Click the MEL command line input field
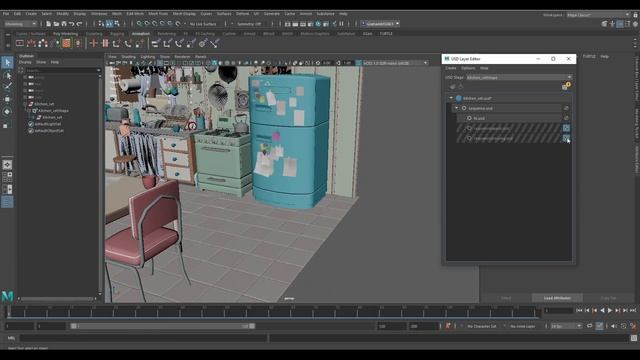The width and height of the screenshot is (640, 360). tap(143, 338)
